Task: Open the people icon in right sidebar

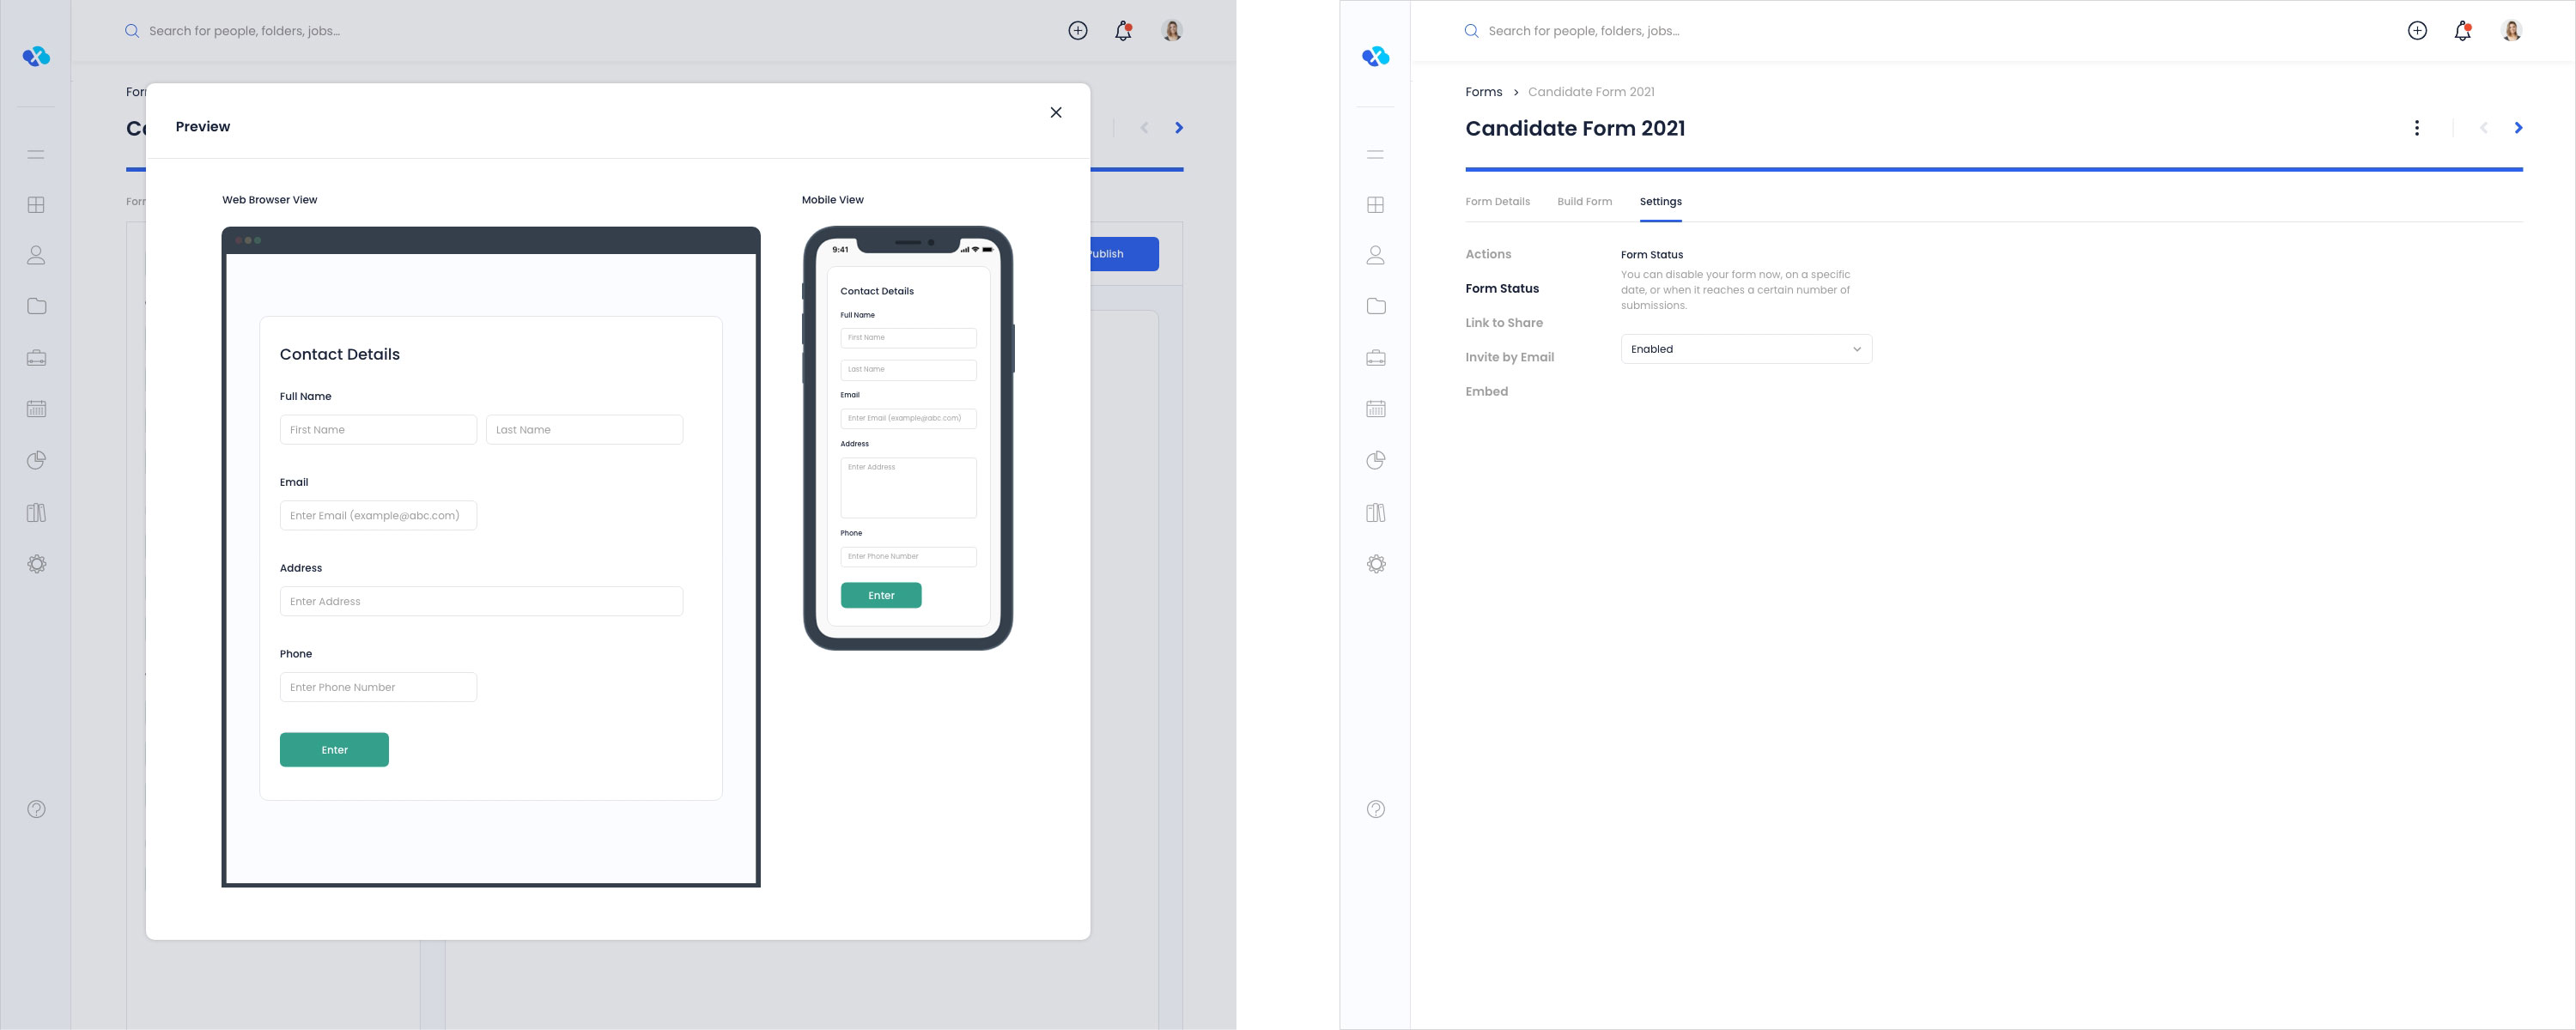Action: [x=1376, y=255]
